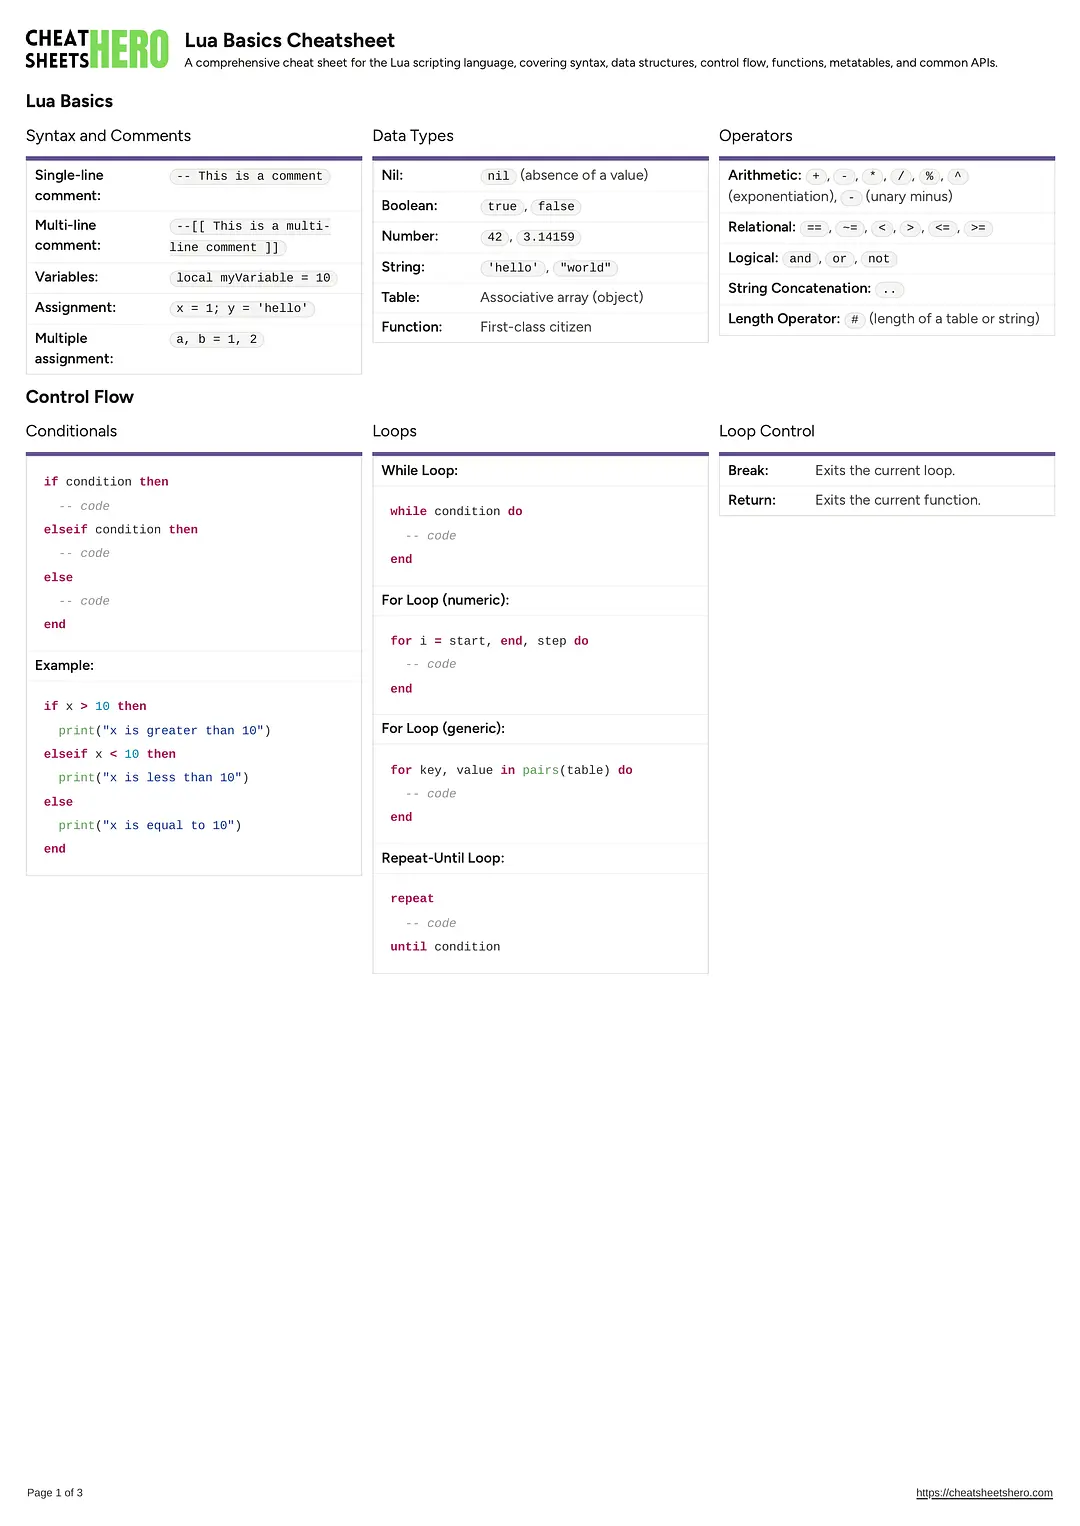1080x1526 pixels.
Task: Click 'Exits the current loop.' text
Action: [885, 471]
